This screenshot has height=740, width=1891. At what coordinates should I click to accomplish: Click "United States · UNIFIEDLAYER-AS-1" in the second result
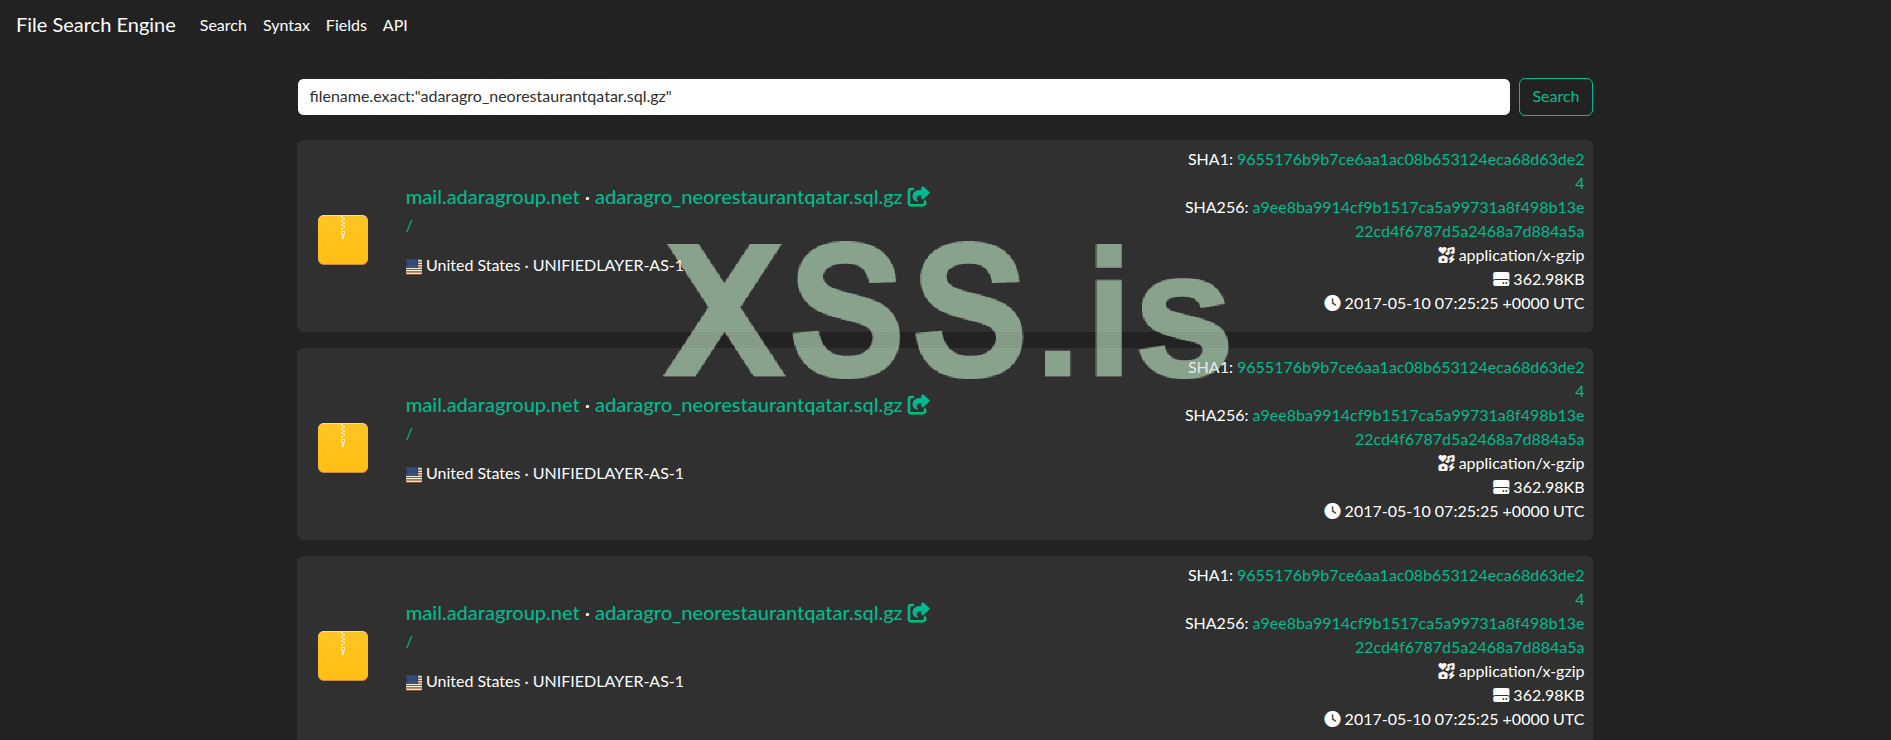coord(555,474)
